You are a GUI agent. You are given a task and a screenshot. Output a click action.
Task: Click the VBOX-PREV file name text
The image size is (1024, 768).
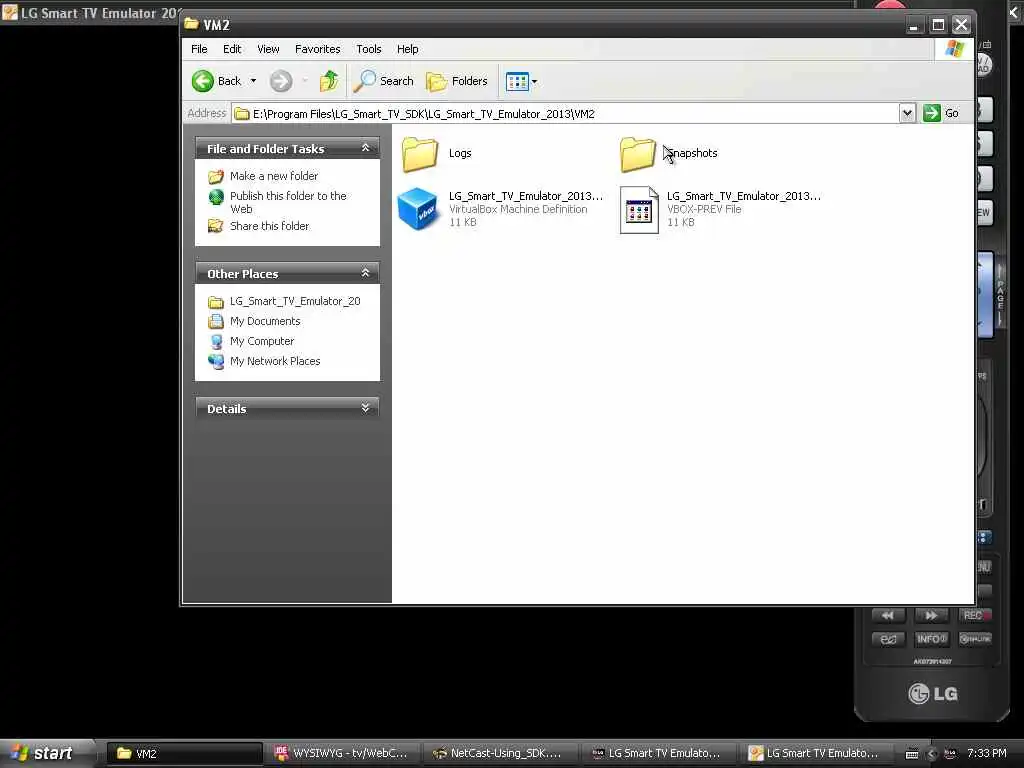tap(744, 196)
